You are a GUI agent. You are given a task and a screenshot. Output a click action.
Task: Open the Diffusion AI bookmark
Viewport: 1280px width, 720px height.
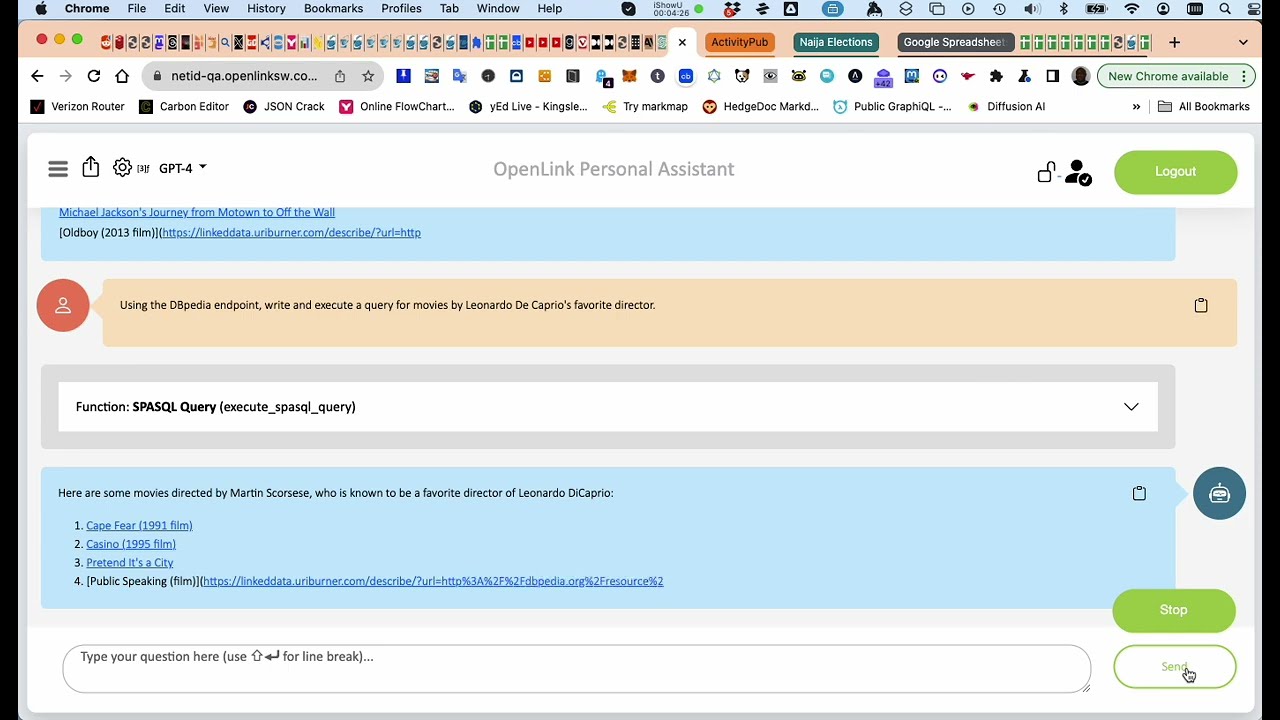[x=1006, y=106]
